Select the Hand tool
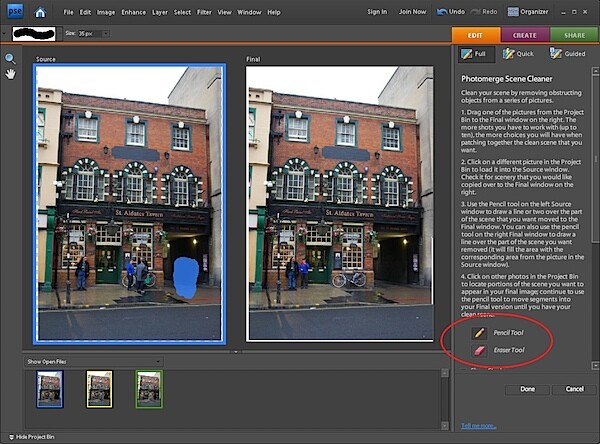 coord(10,74)
